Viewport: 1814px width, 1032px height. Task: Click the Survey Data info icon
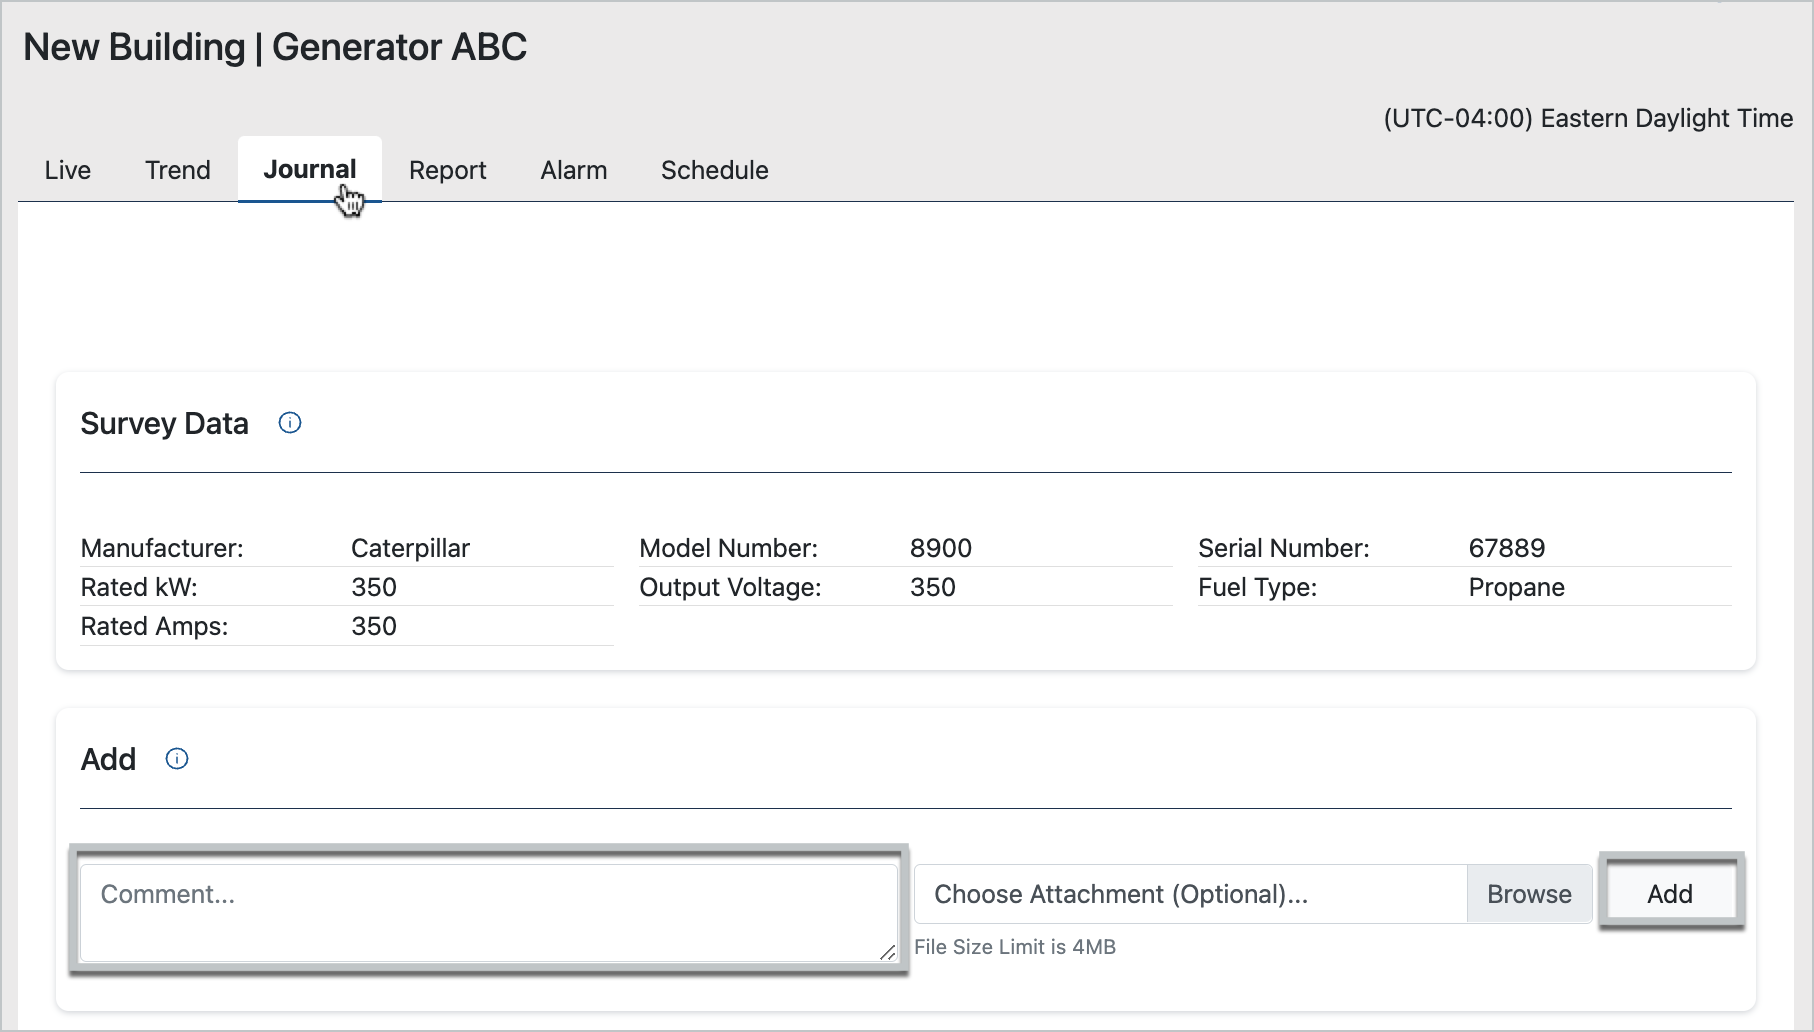pos(290,423)
